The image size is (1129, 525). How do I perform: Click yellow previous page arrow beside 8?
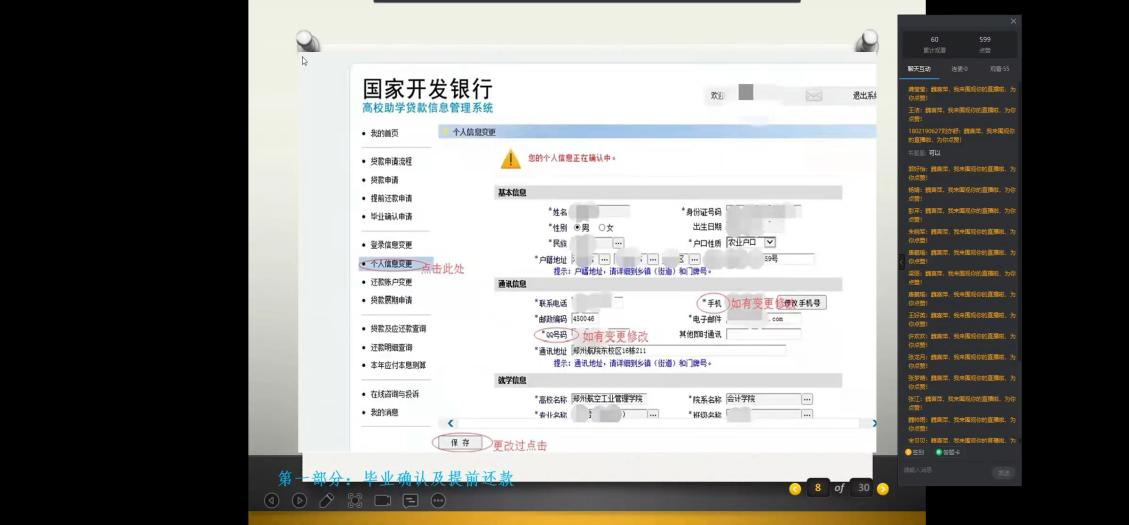pos(795,488)
